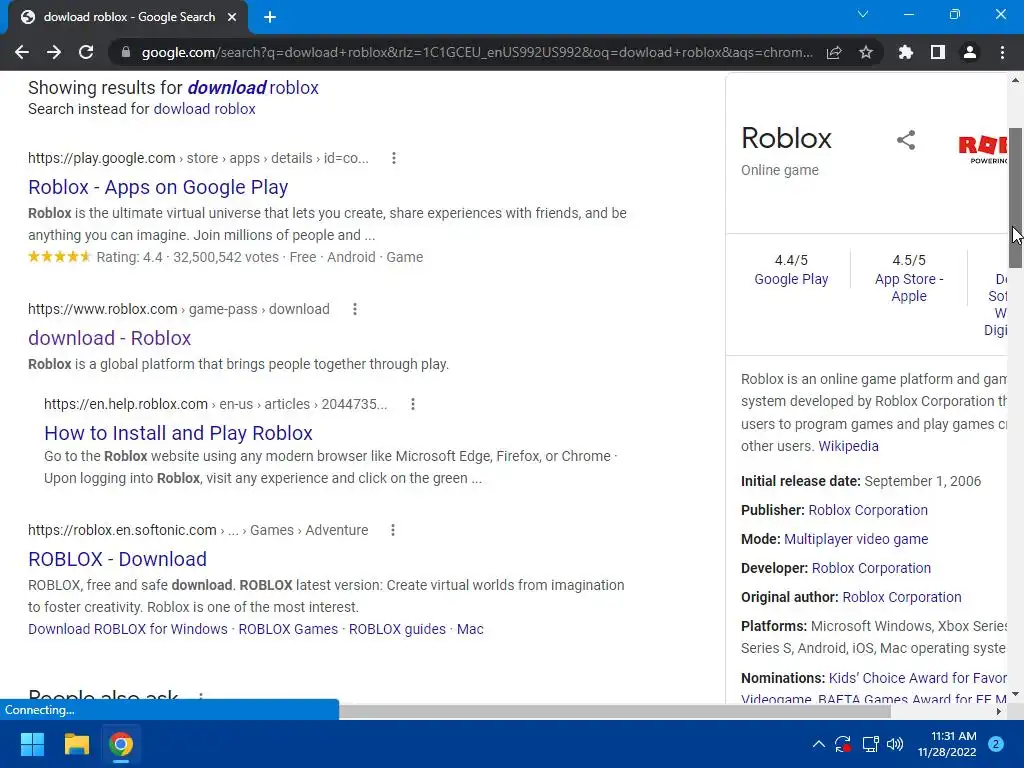Open 'How to Install and Play Roblox'
The width and height of the screenshot is (1024, 768).
(178, 433)
